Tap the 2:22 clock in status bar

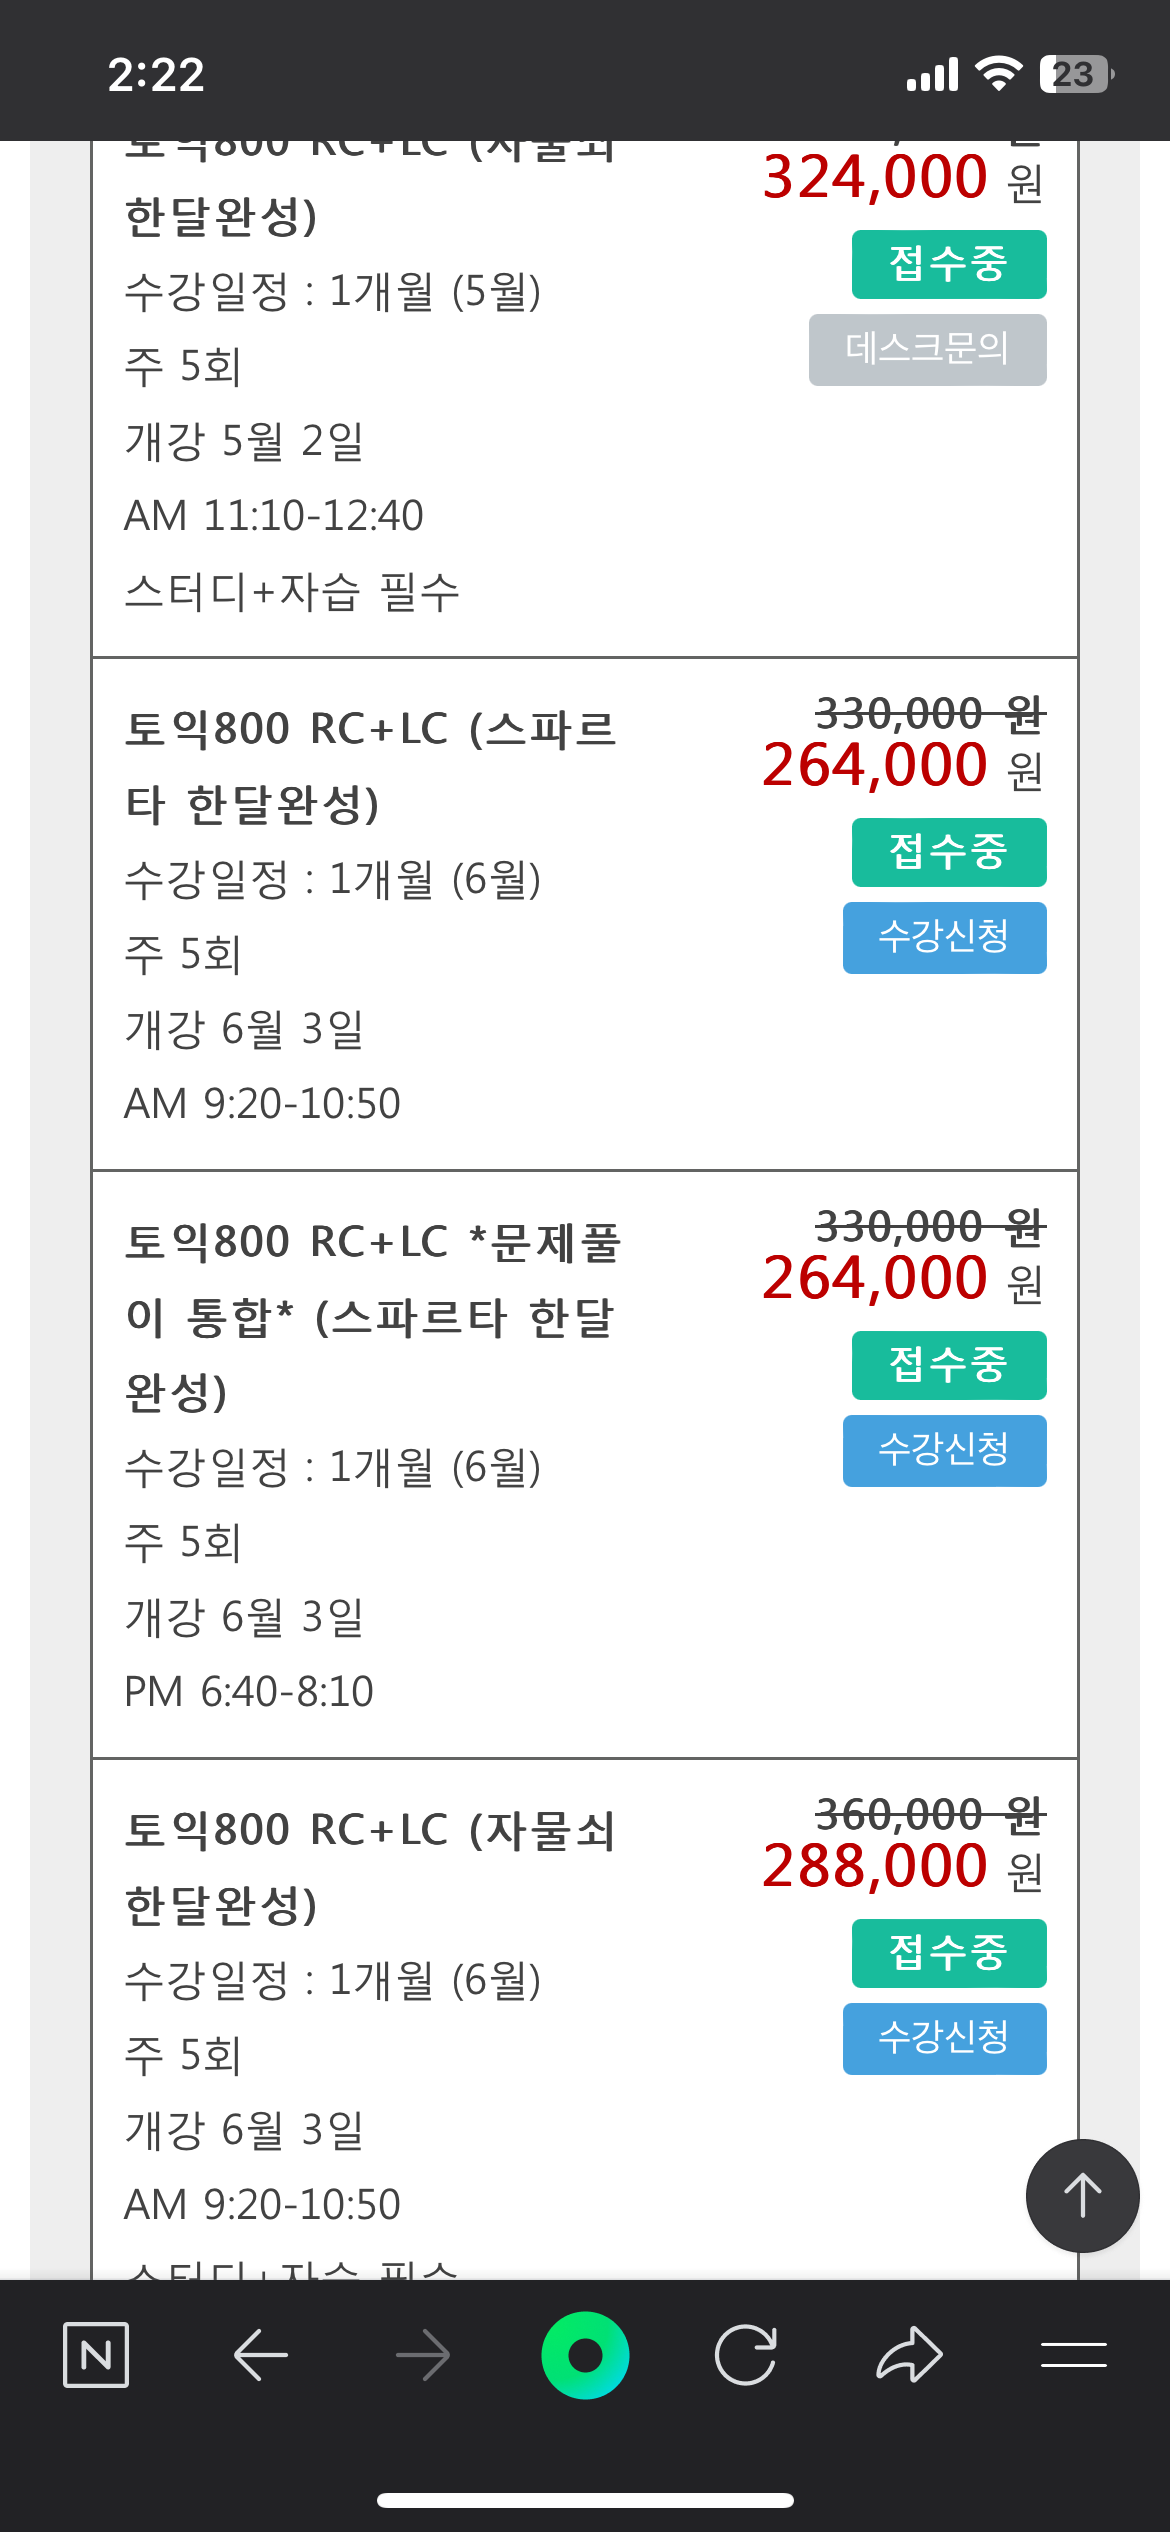pyautogui.click(x=156, y=75)
